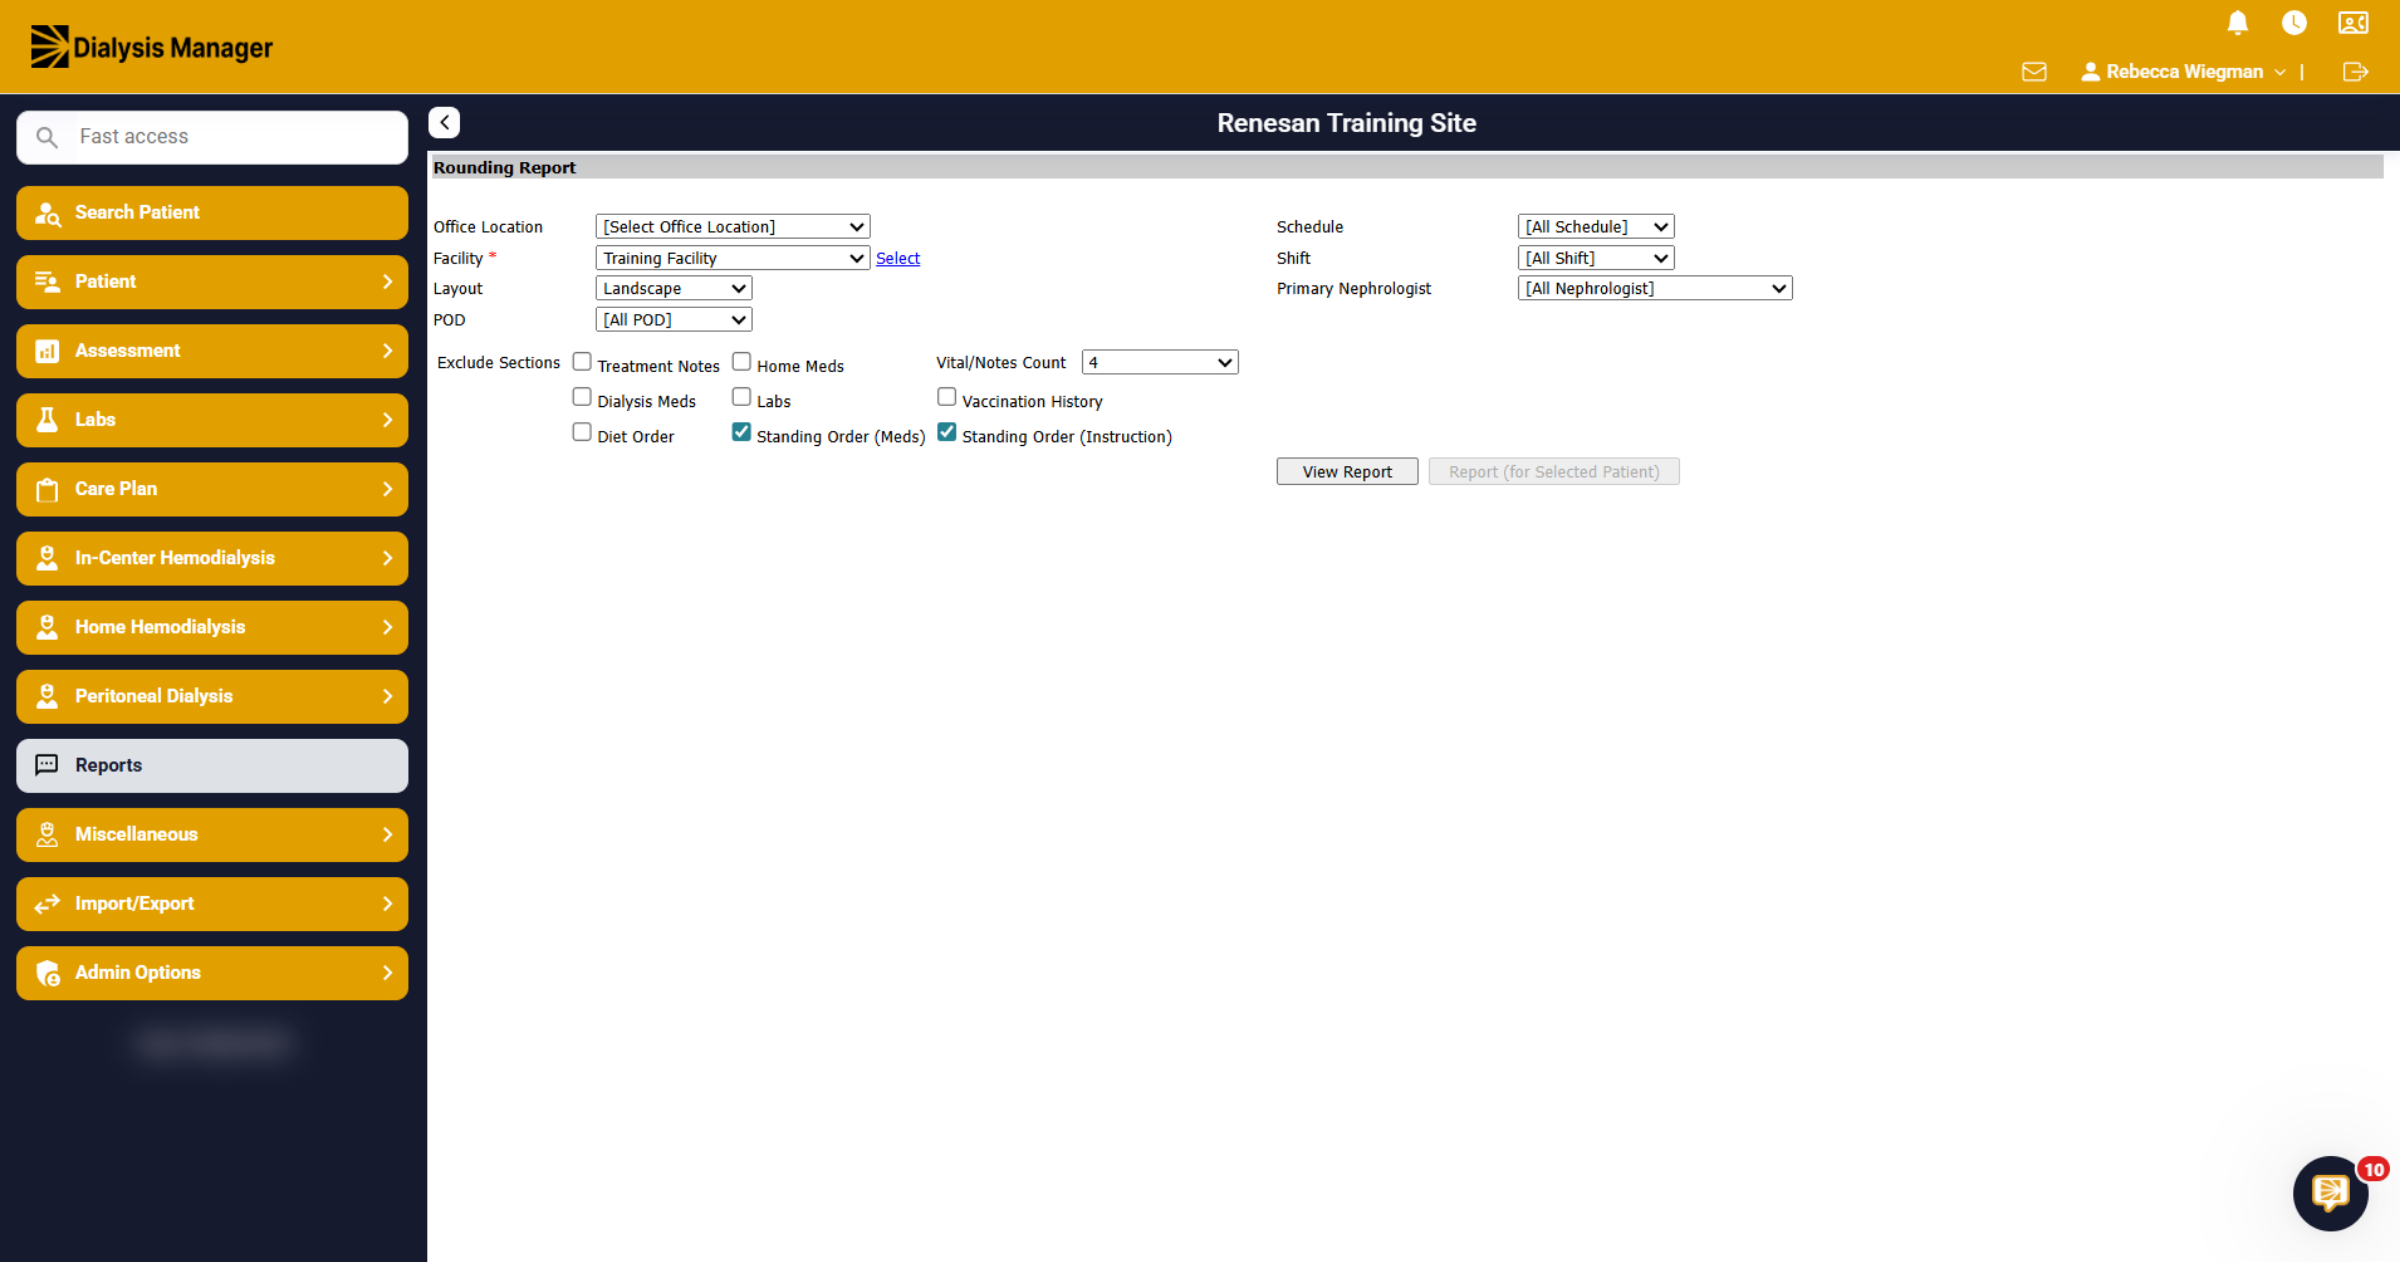
Task: Open the mail envelope icon
Action: (2034, 72)
